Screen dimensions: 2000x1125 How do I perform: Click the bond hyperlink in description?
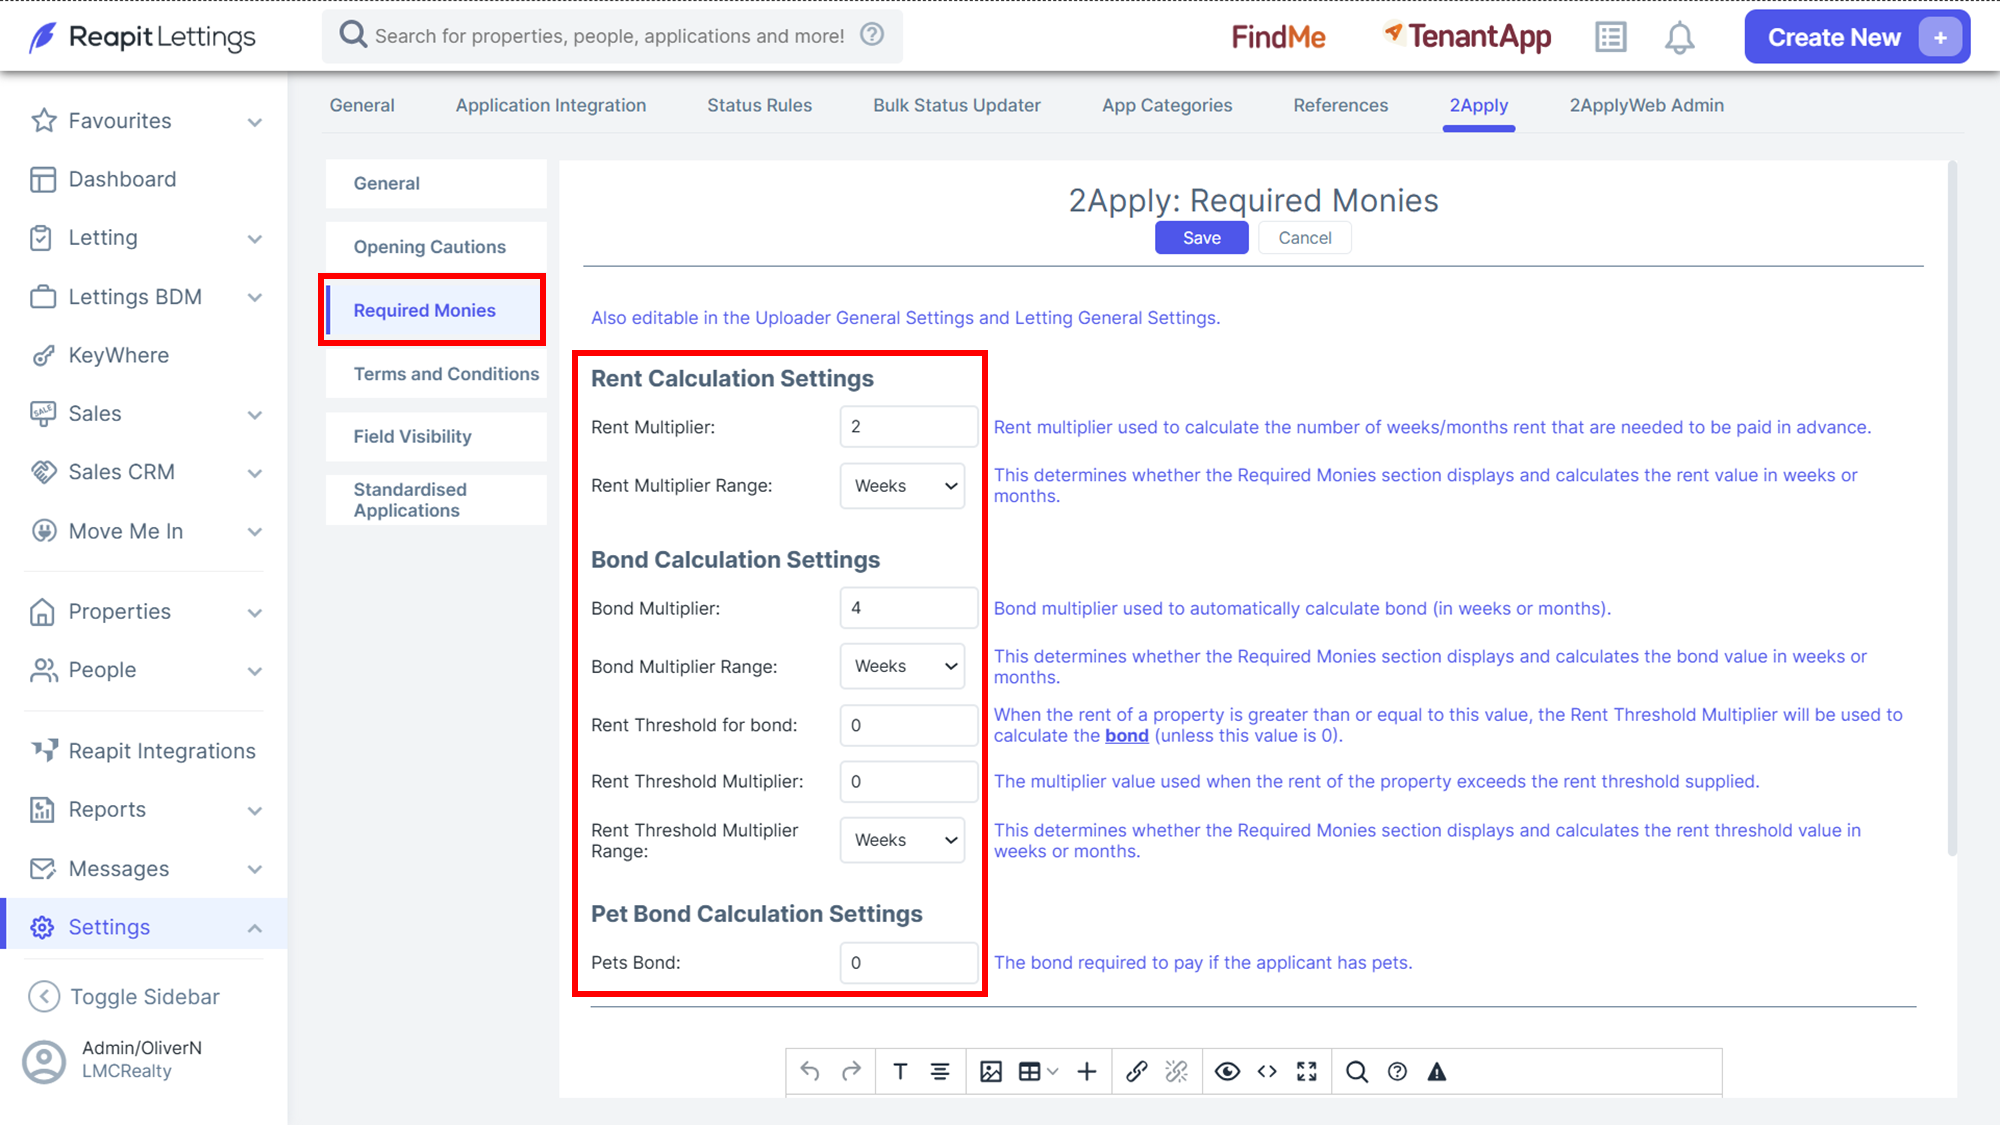(1126, 736)
